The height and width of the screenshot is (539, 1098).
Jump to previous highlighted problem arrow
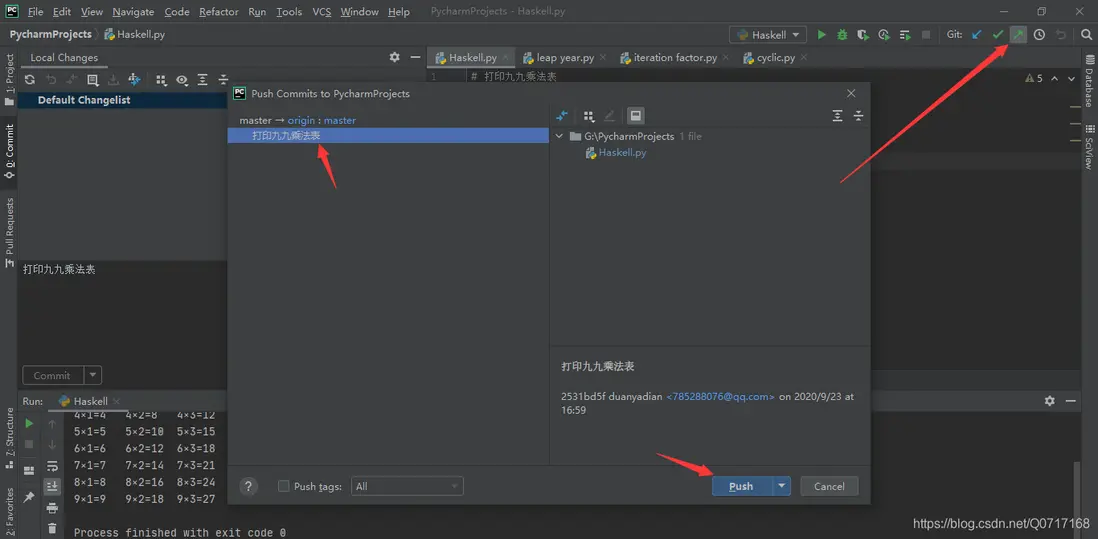coord(1054,78)
